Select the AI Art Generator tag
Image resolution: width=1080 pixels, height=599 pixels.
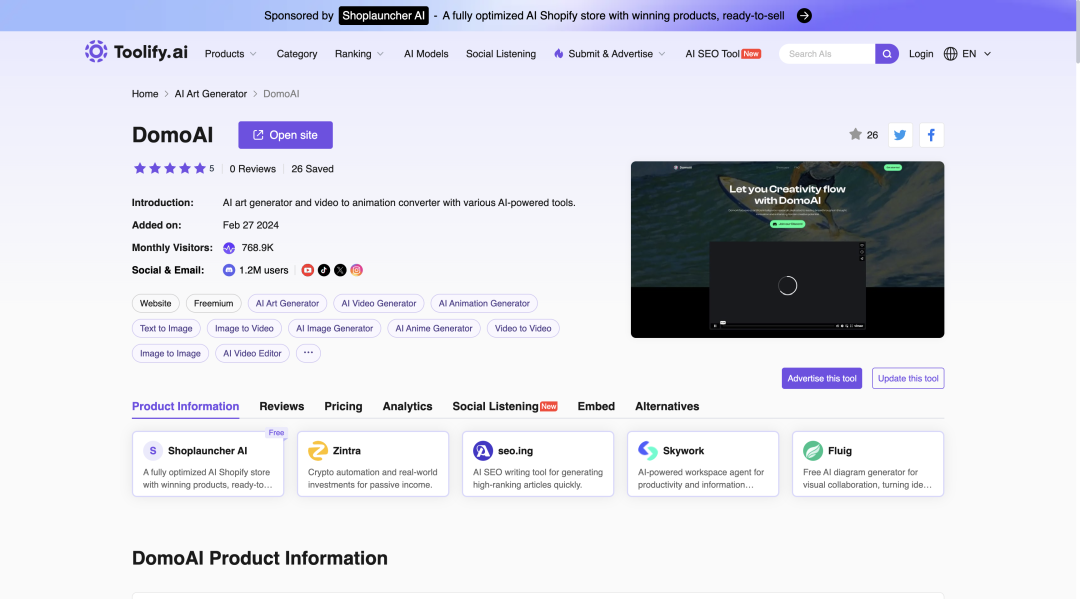tap(287, 303)
